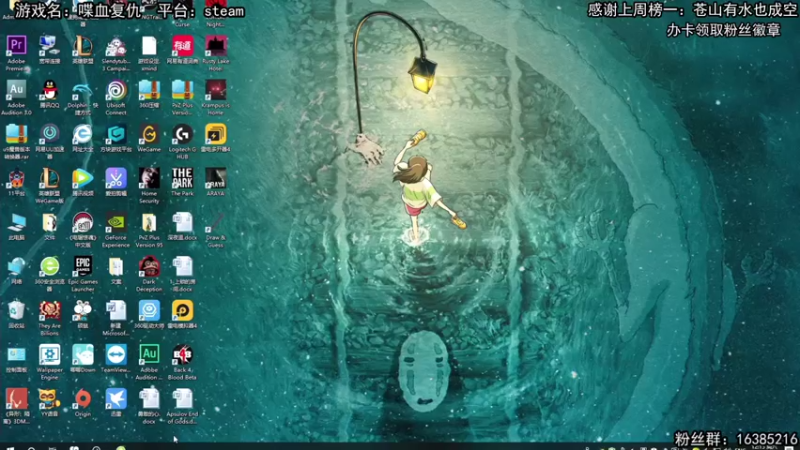This screenshot has width=800, height=450.
Task: Open the blank .xmind file icon
Action: [149, 46]
